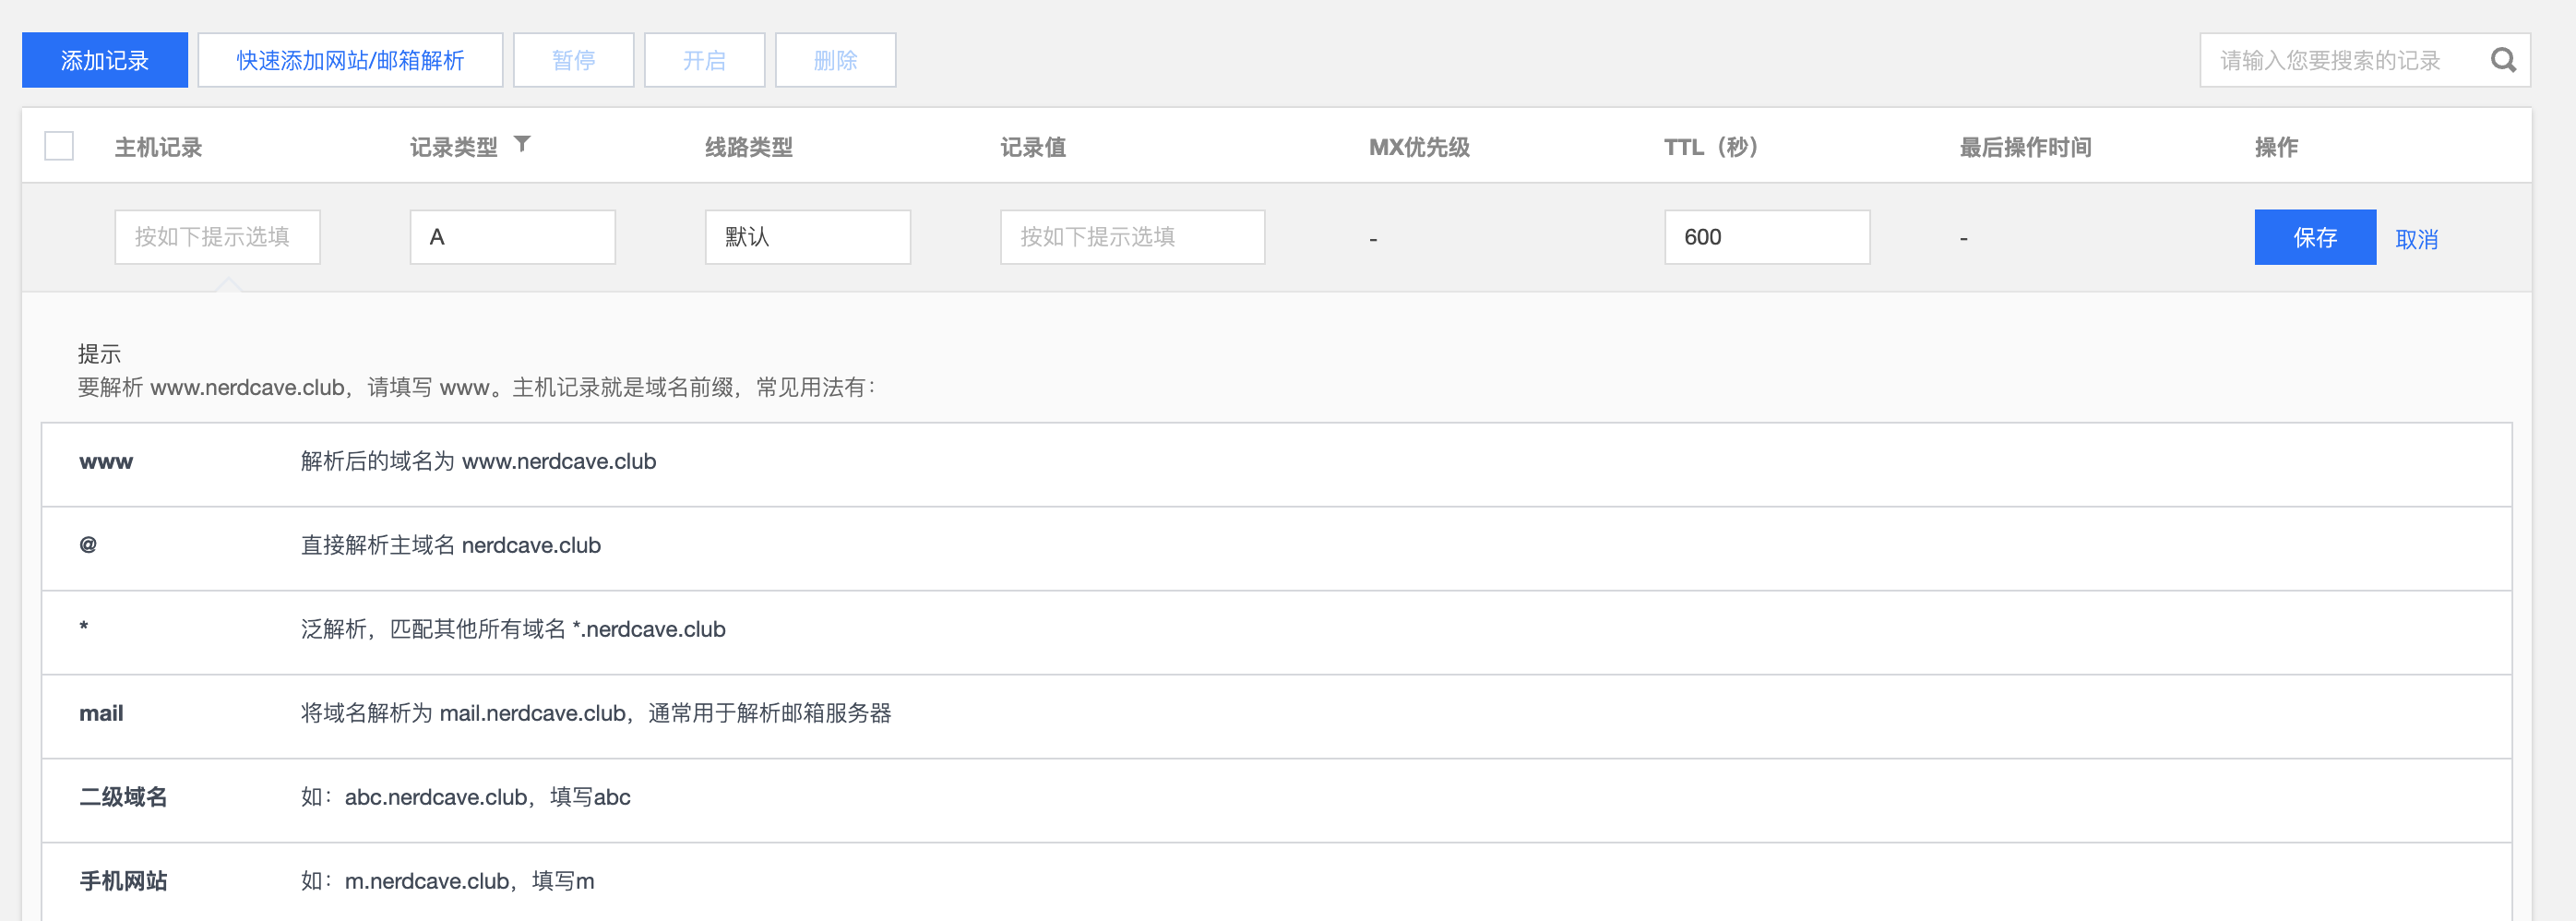
Task: Click the 最后操作时间 column header
Action: coord(2026,147)
